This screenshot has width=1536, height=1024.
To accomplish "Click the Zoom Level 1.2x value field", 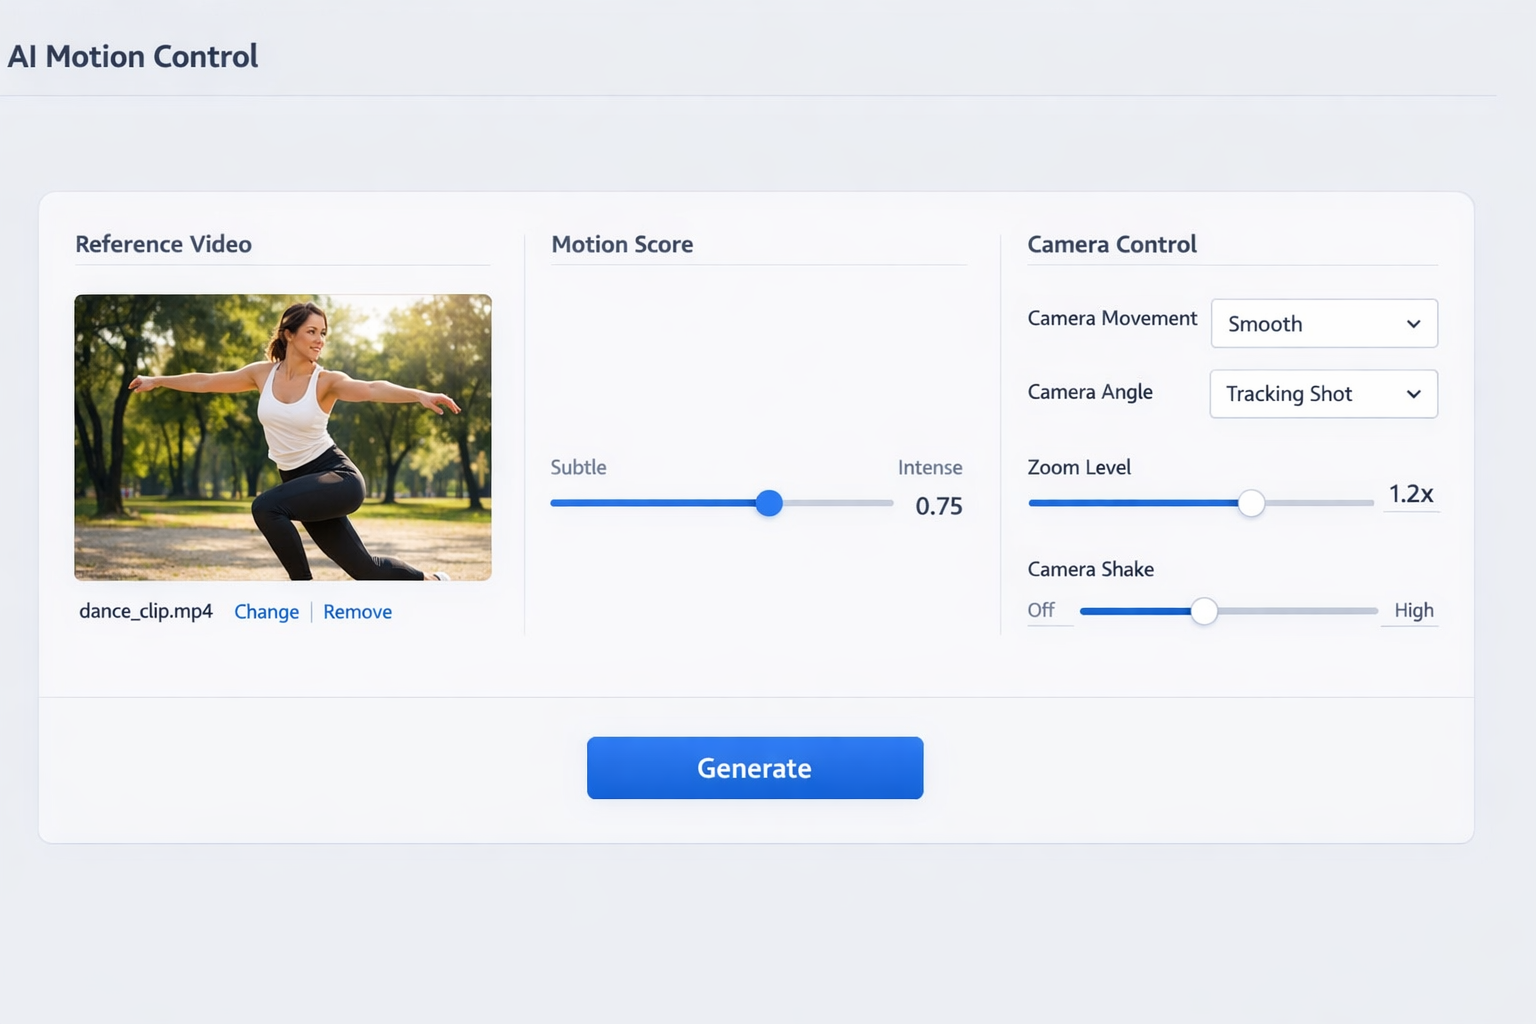I will (1410, 494).
